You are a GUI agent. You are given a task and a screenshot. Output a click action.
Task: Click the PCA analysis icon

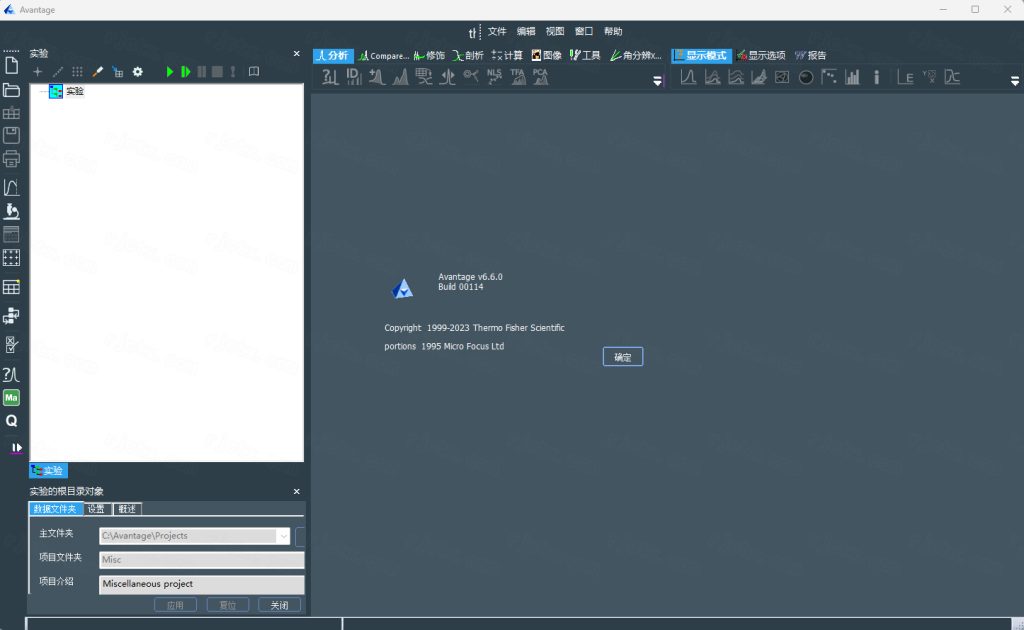[541, 77]
